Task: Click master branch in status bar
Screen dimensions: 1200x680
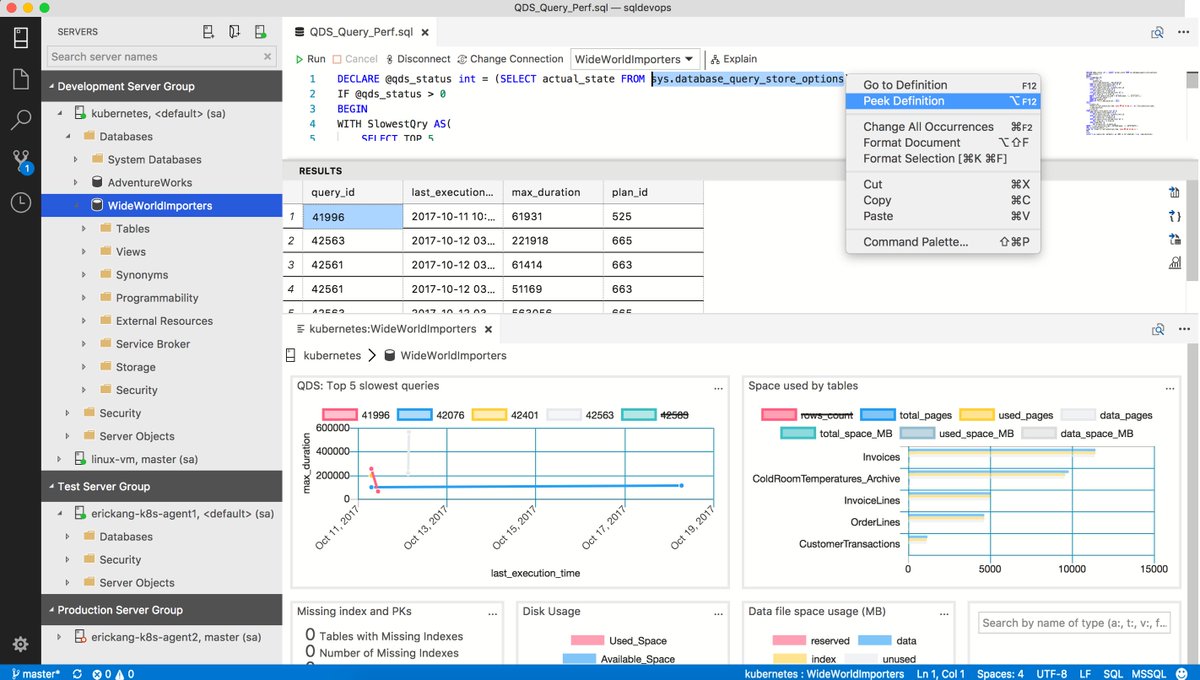Action: 35,673
